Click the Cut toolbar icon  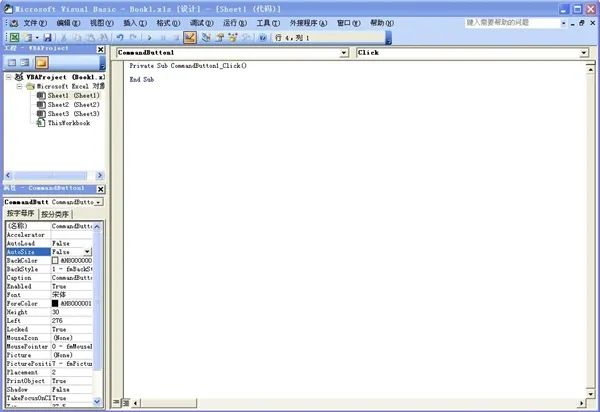point(64,37)
